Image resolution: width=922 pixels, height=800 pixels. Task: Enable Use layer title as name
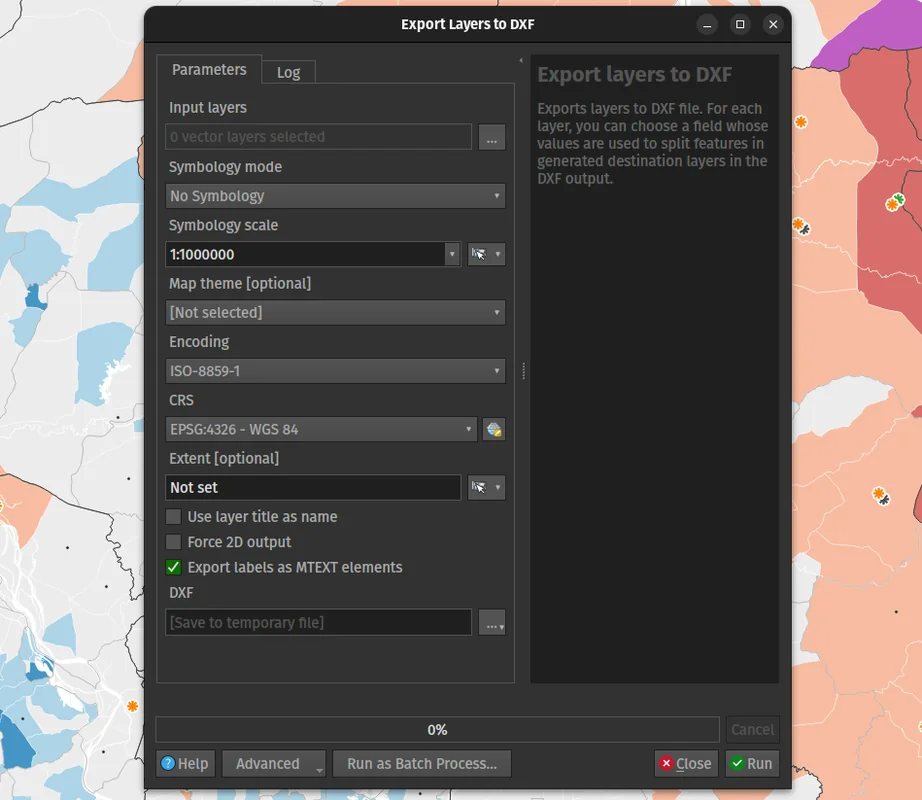click(x=174, y=517)
